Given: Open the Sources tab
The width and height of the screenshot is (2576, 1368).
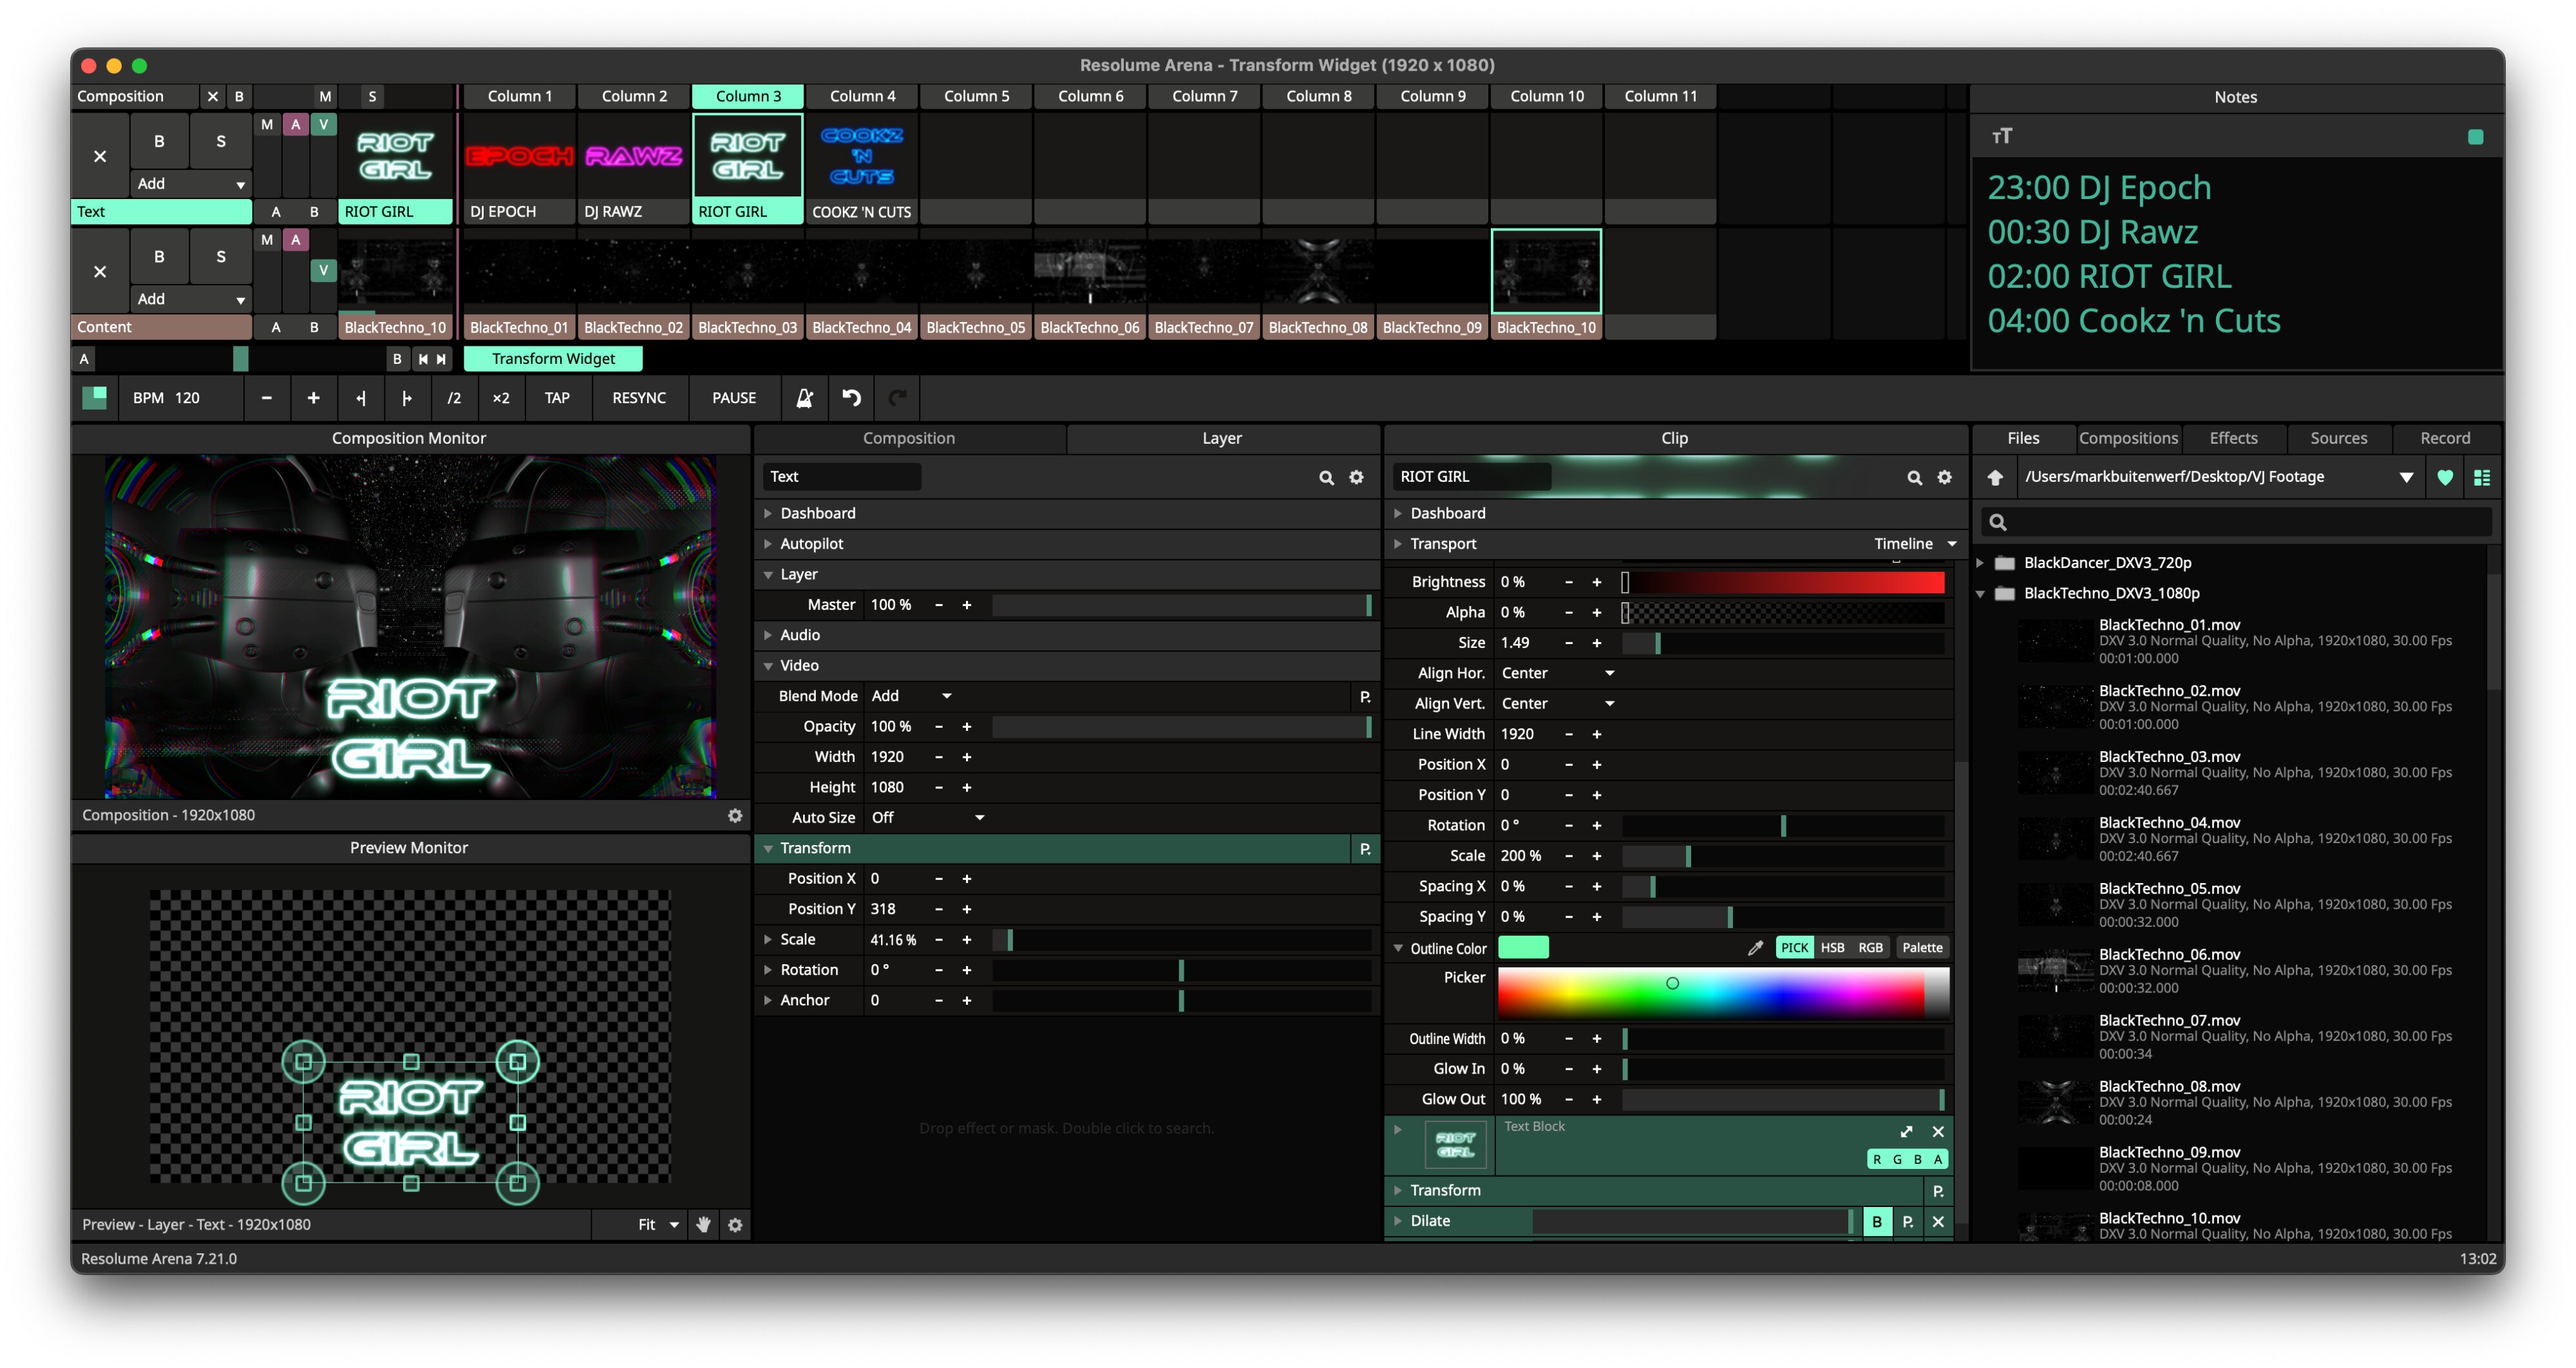Looking at the screenshot, I should [2338, 438].
